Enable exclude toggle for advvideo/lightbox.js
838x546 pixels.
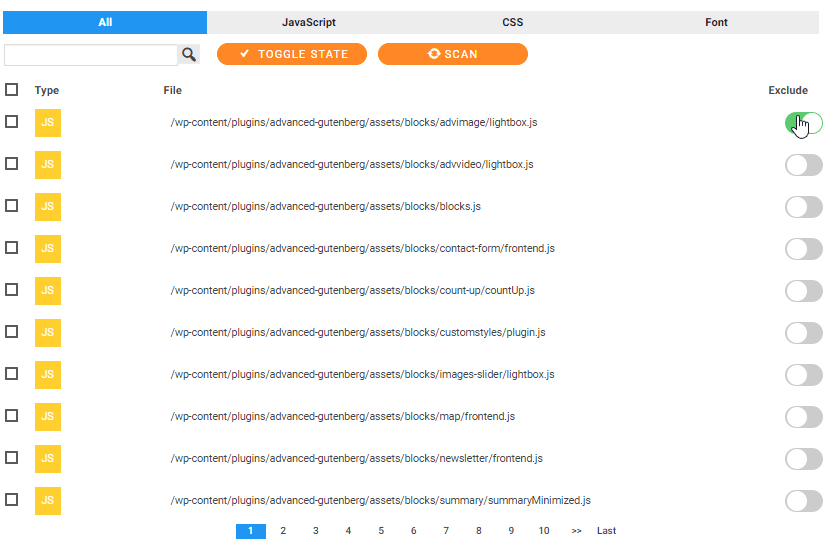[803, 165]
